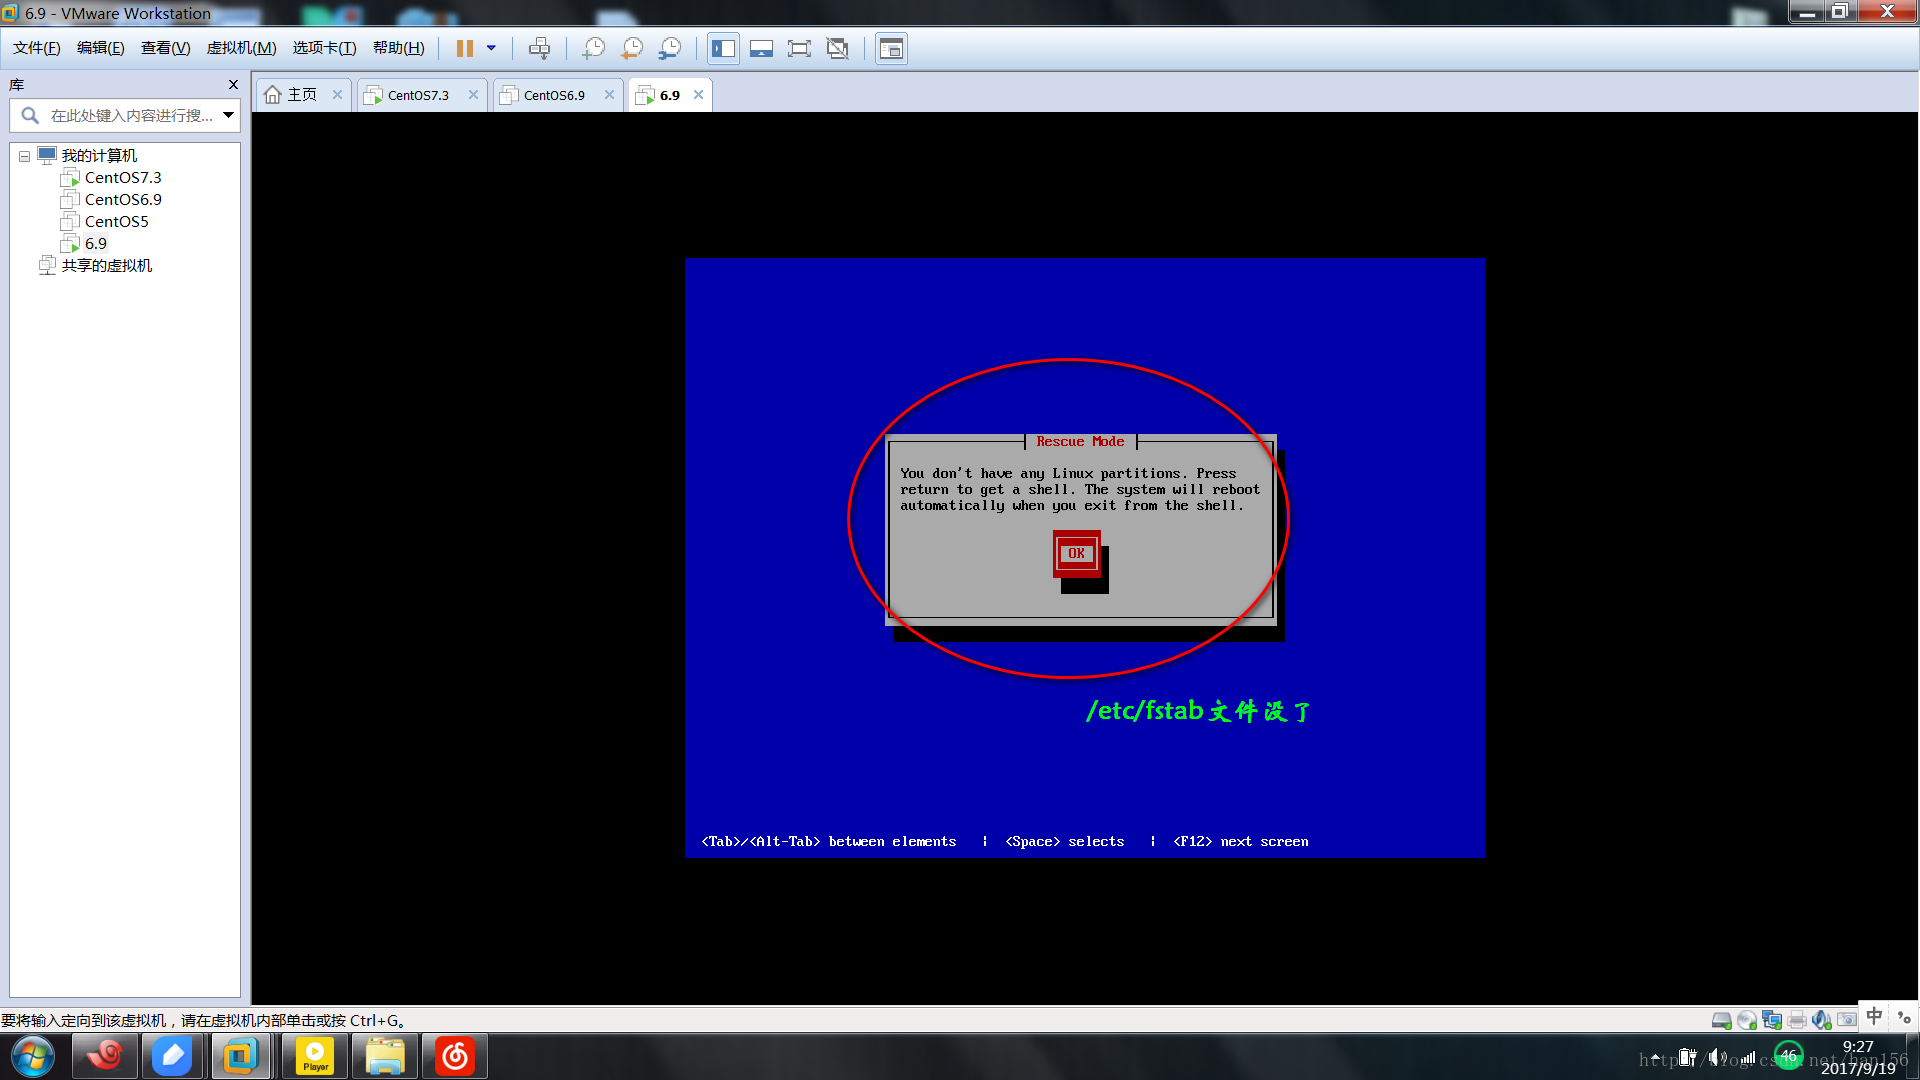Open the snapshot manager

tap(669, 48)
